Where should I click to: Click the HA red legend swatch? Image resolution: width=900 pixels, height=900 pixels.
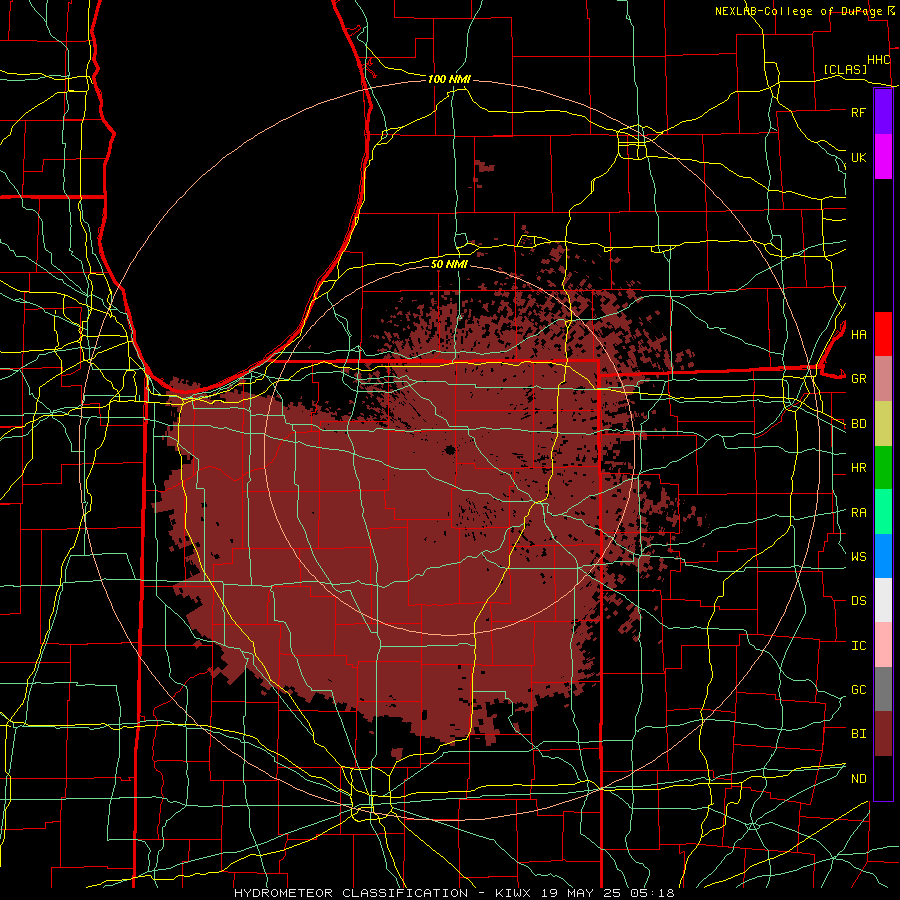tap(883, 334)
